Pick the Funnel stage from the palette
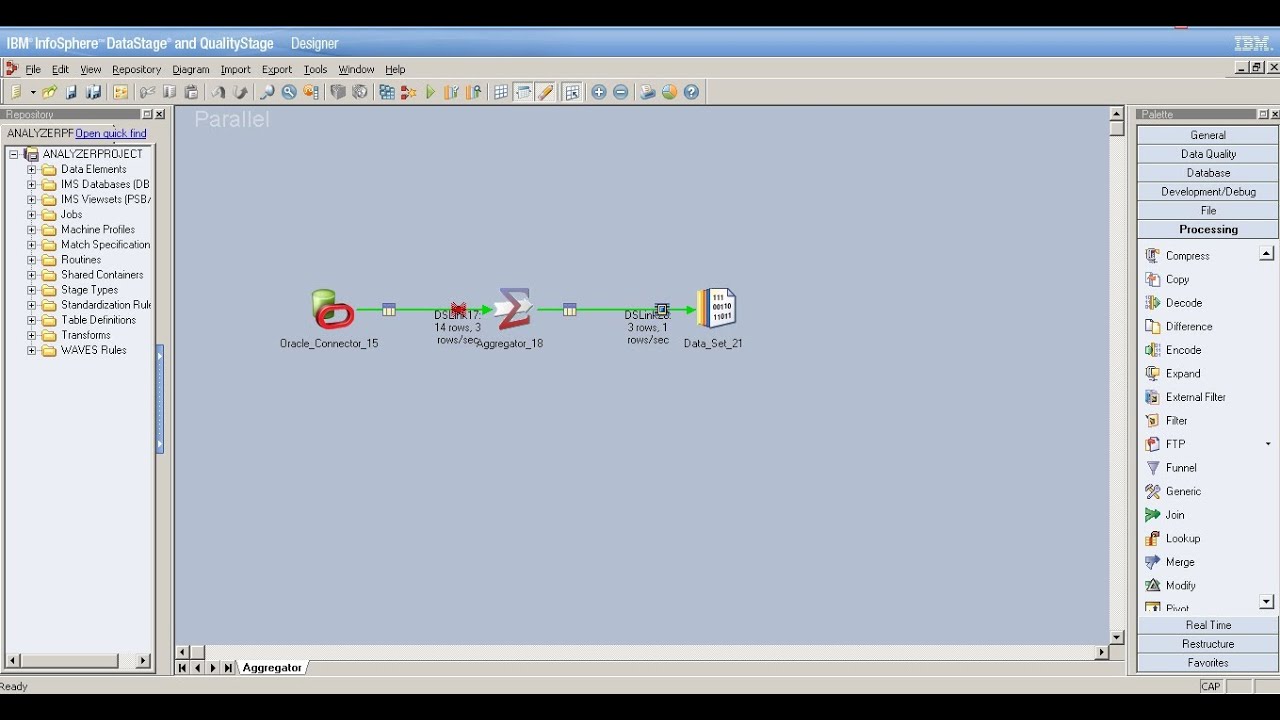 pos(1171,468)
